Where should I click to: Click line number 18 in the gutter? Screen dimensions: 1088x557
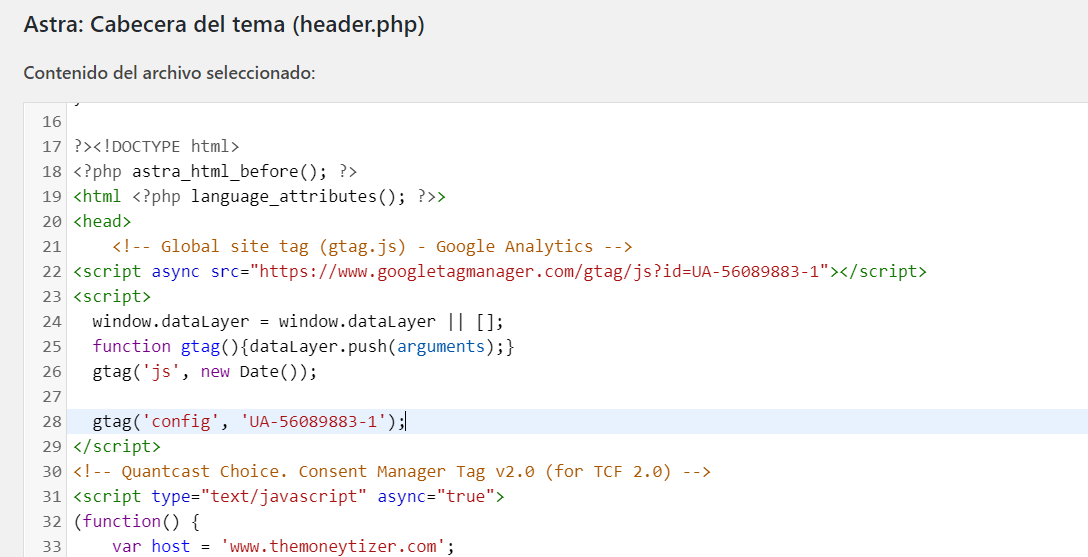(x=52, y=171)
